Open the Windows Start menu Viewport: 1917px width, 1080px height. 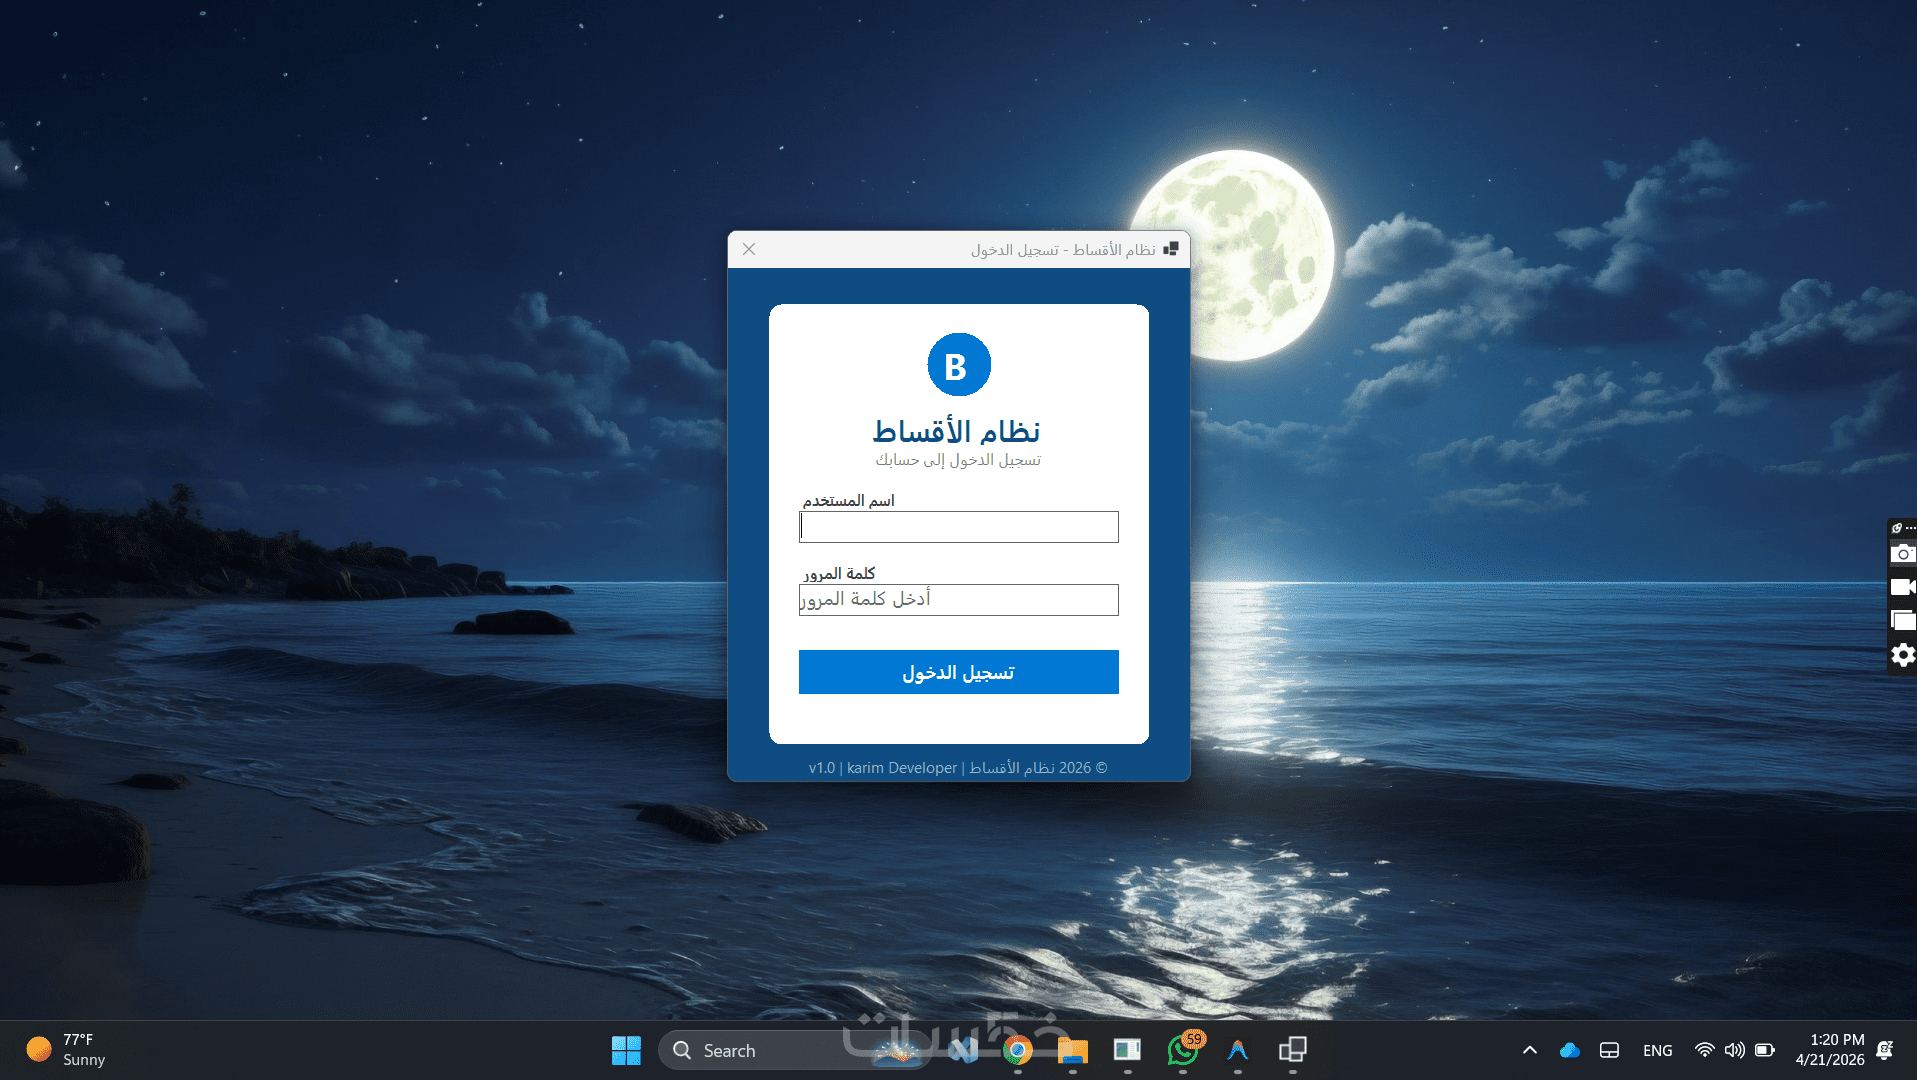click(x=626, y=1050)
